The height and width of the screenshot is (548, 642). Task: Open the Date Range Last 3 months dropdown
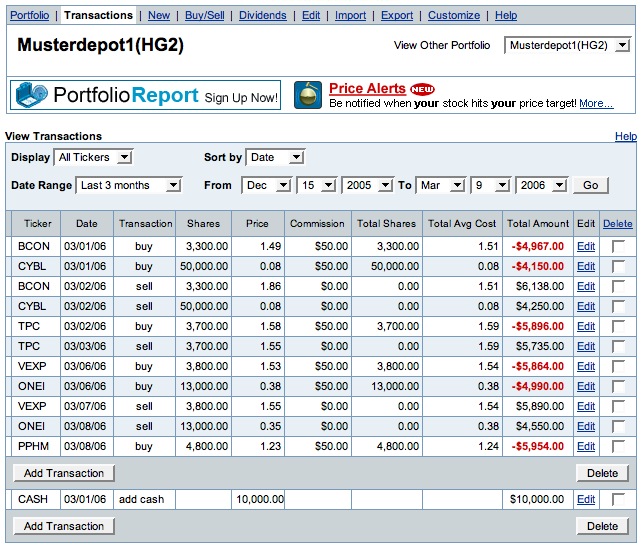pyautogui.click(x=129, y=186)
